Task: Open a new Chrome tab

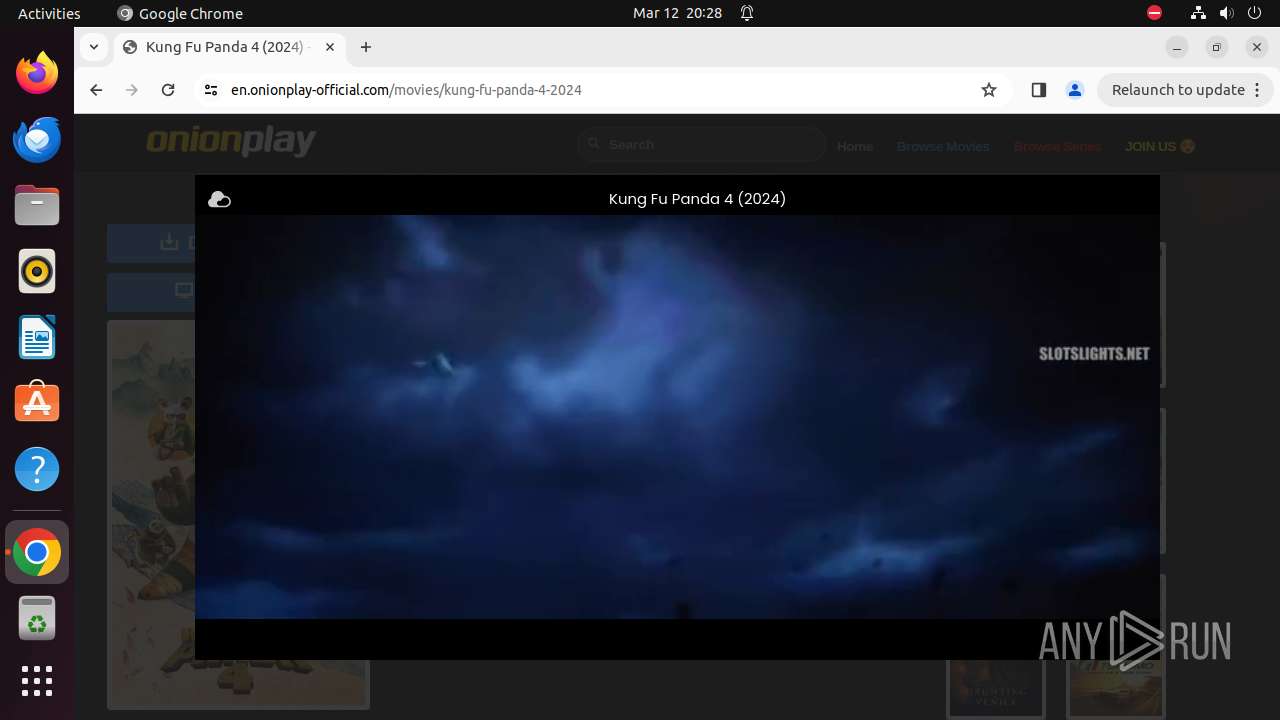Action: click(366, 47)
